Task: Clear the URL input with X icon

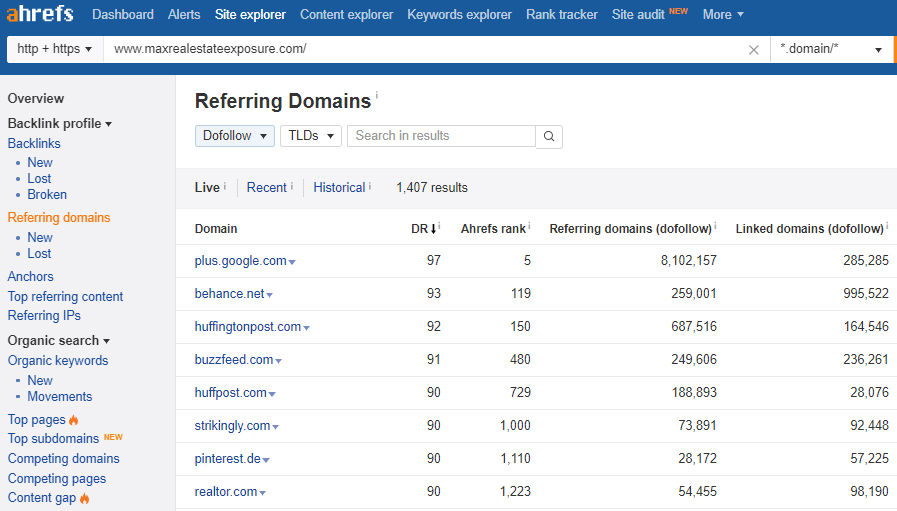Action: (754, 50)
